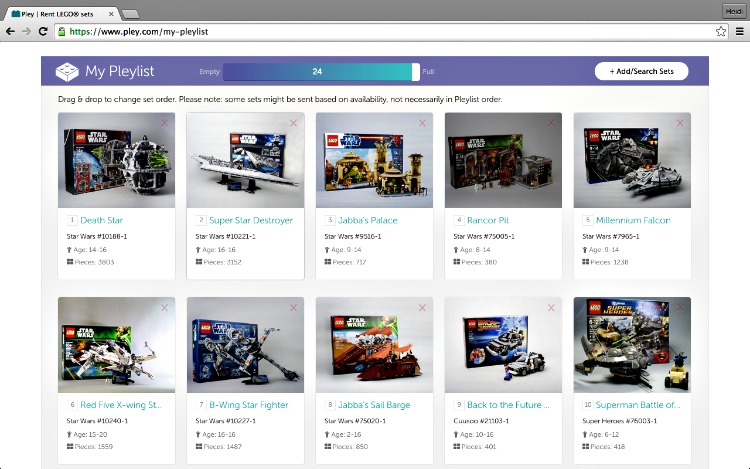This screenshot has height=469, width=750.
Task: Click the Add/Search Sets button
Action: (x=641, y=71)
